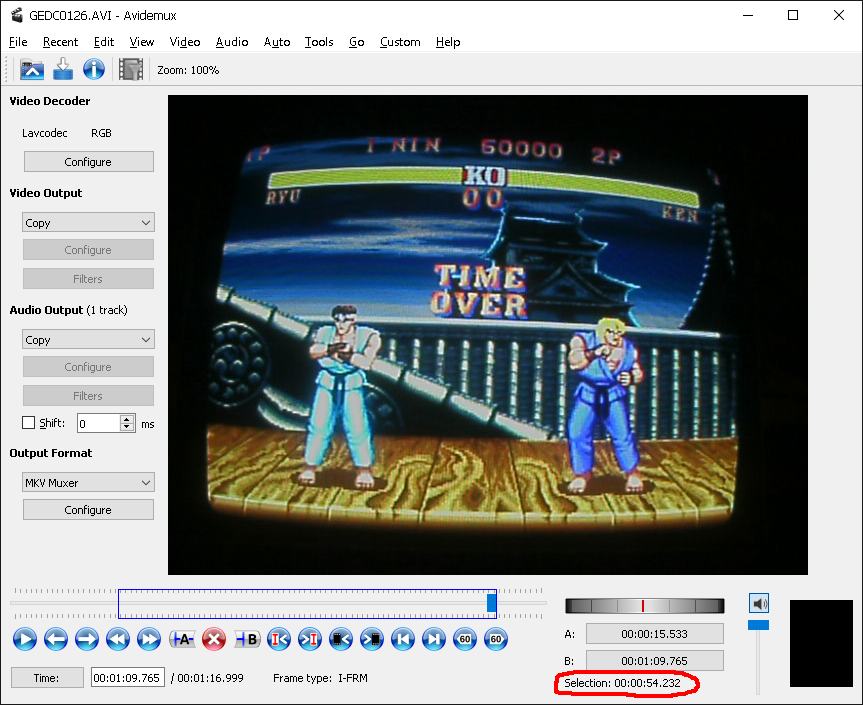The width and height of the screenshot is (863, 705).
Task: Focus the current time input field
Action: point(127,677)
